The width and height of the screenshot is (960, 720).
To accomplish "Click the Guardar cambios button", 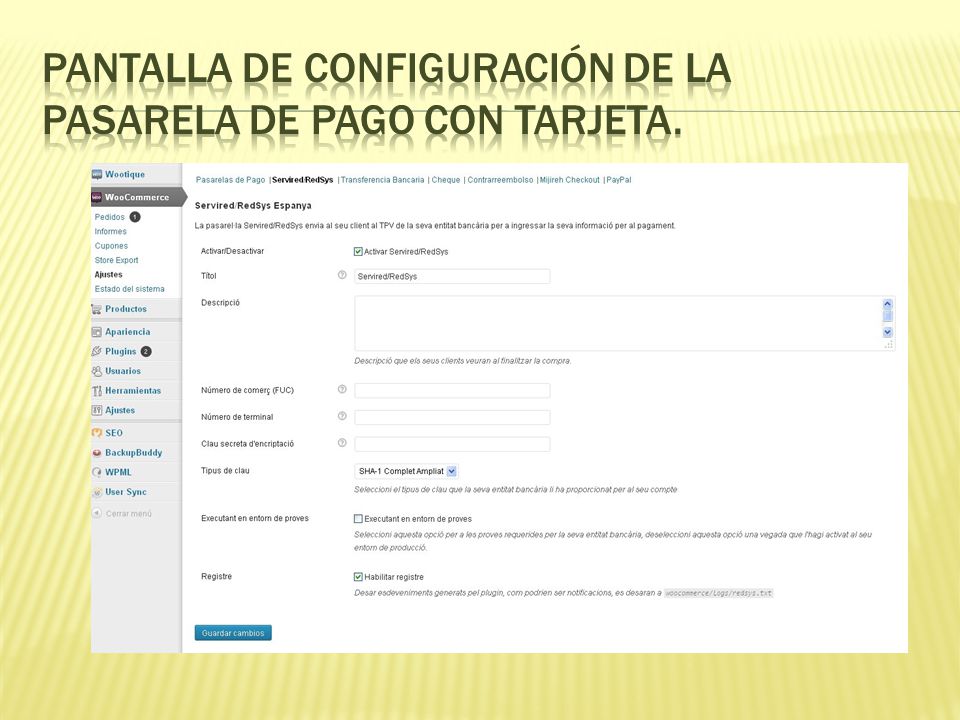I will pyautogui.click(x=233, y=633).
